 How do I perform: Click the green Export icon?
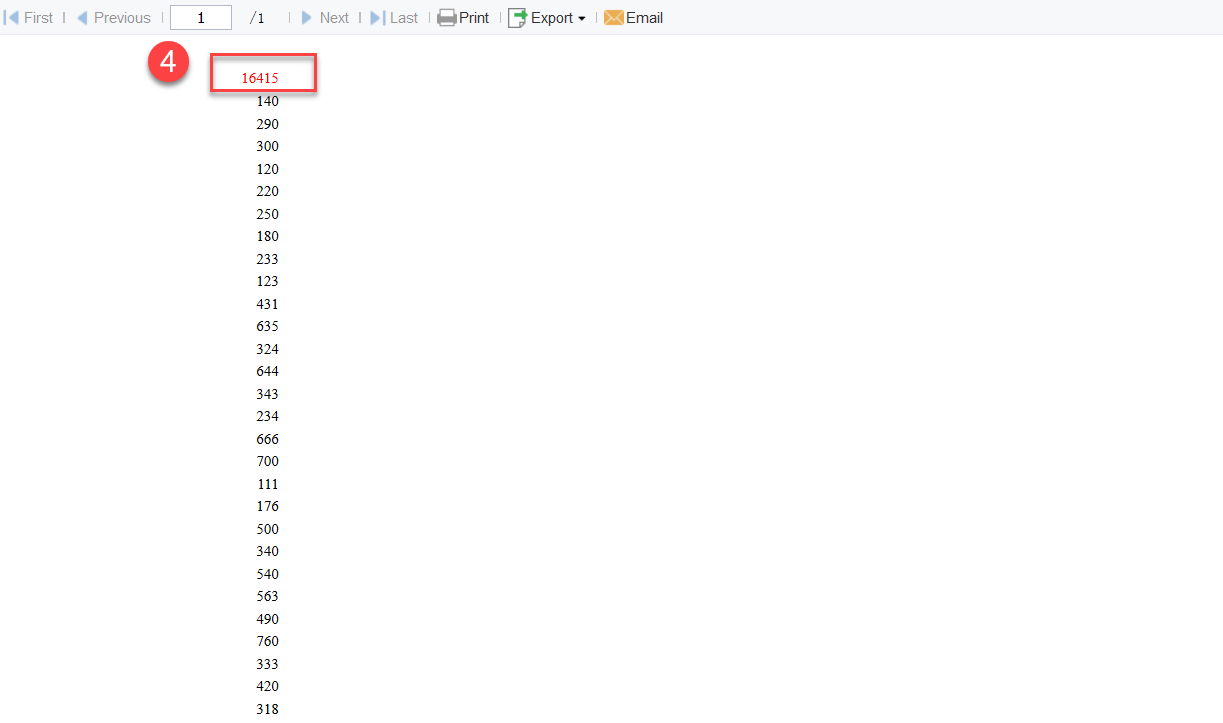pos(518,17)
